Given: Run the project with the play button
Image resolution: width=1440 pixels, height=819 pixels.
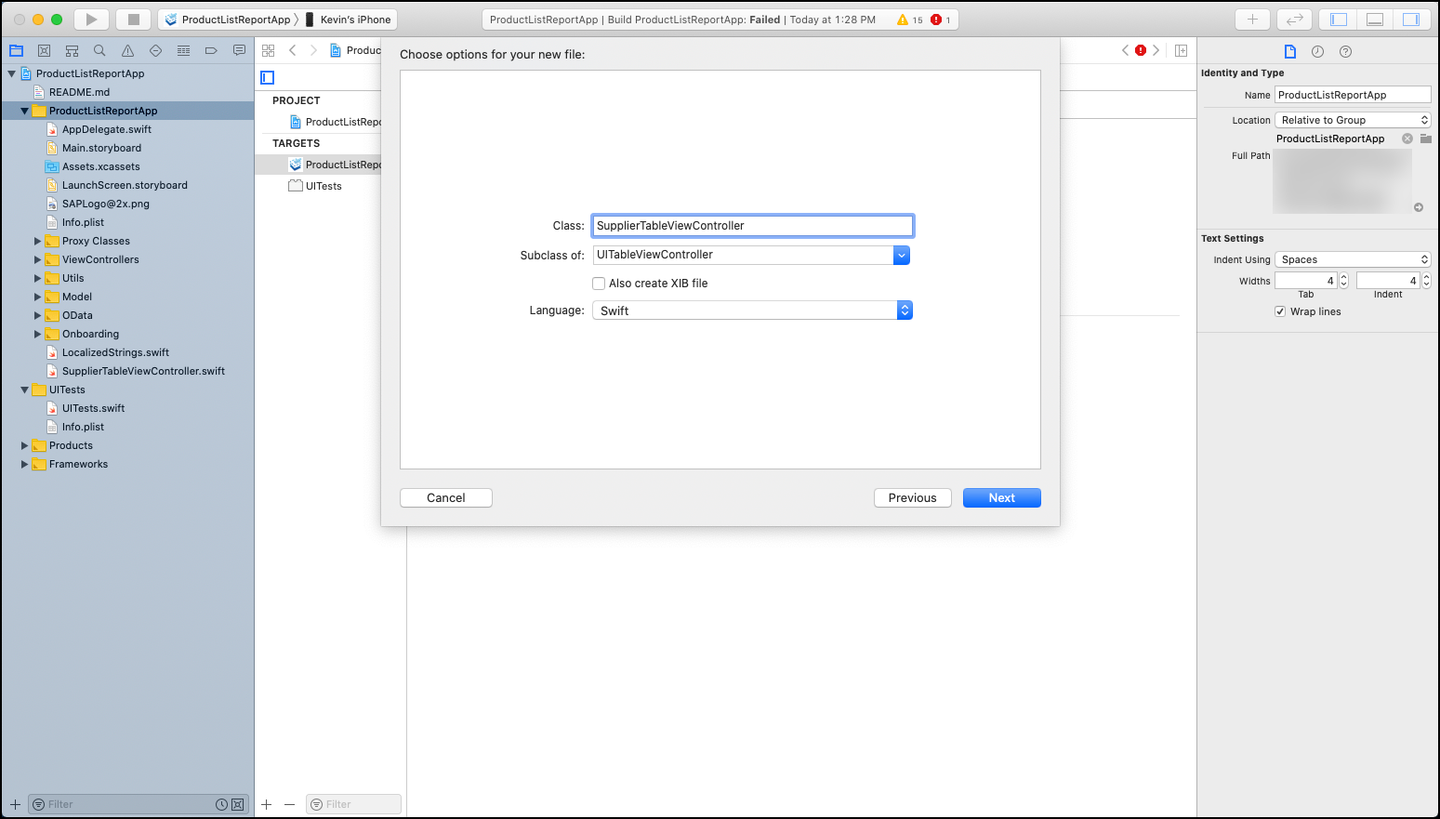Looking at the screenshot, I should [91, 19].
